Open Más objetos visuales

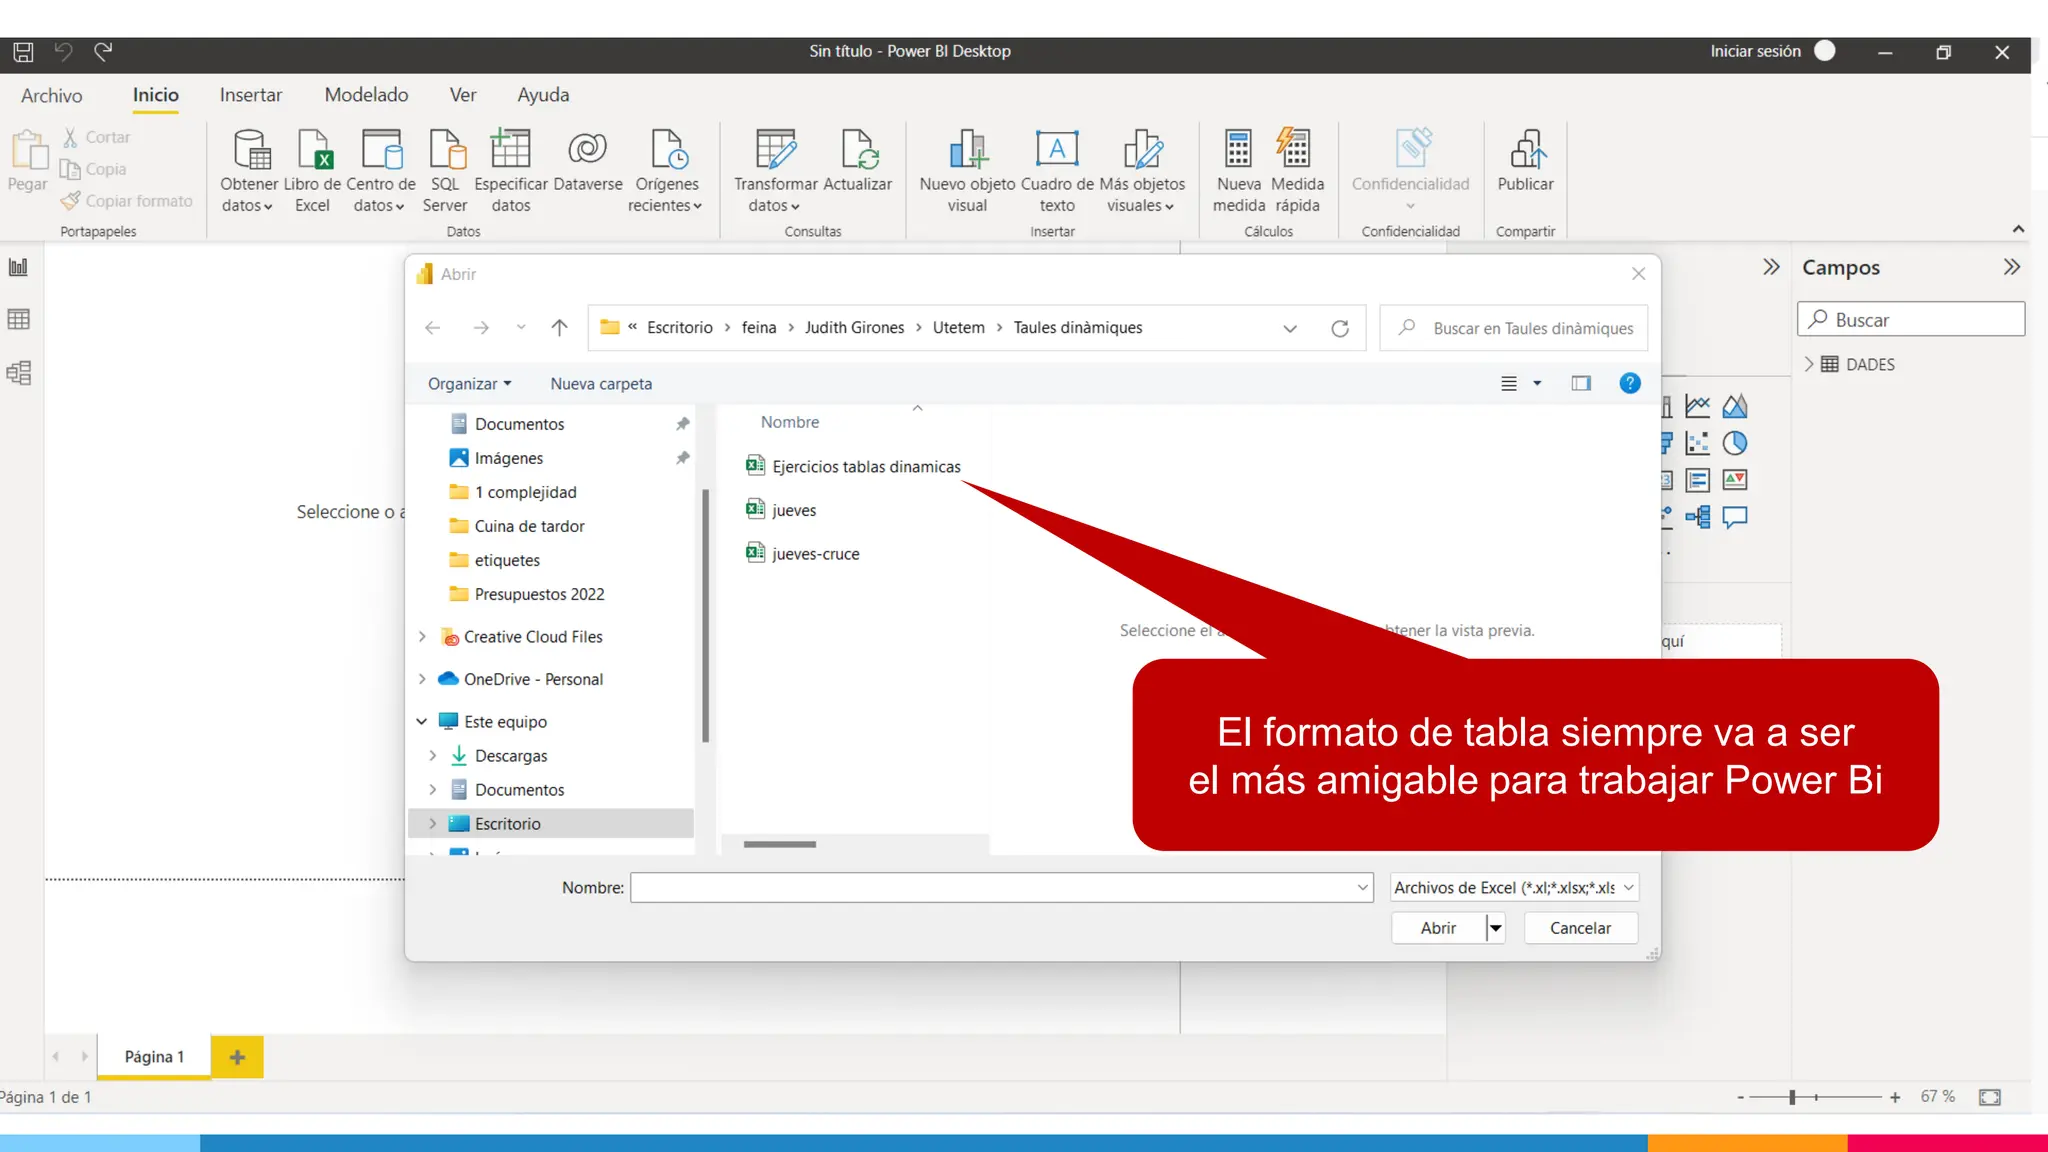pos(1142,170)
